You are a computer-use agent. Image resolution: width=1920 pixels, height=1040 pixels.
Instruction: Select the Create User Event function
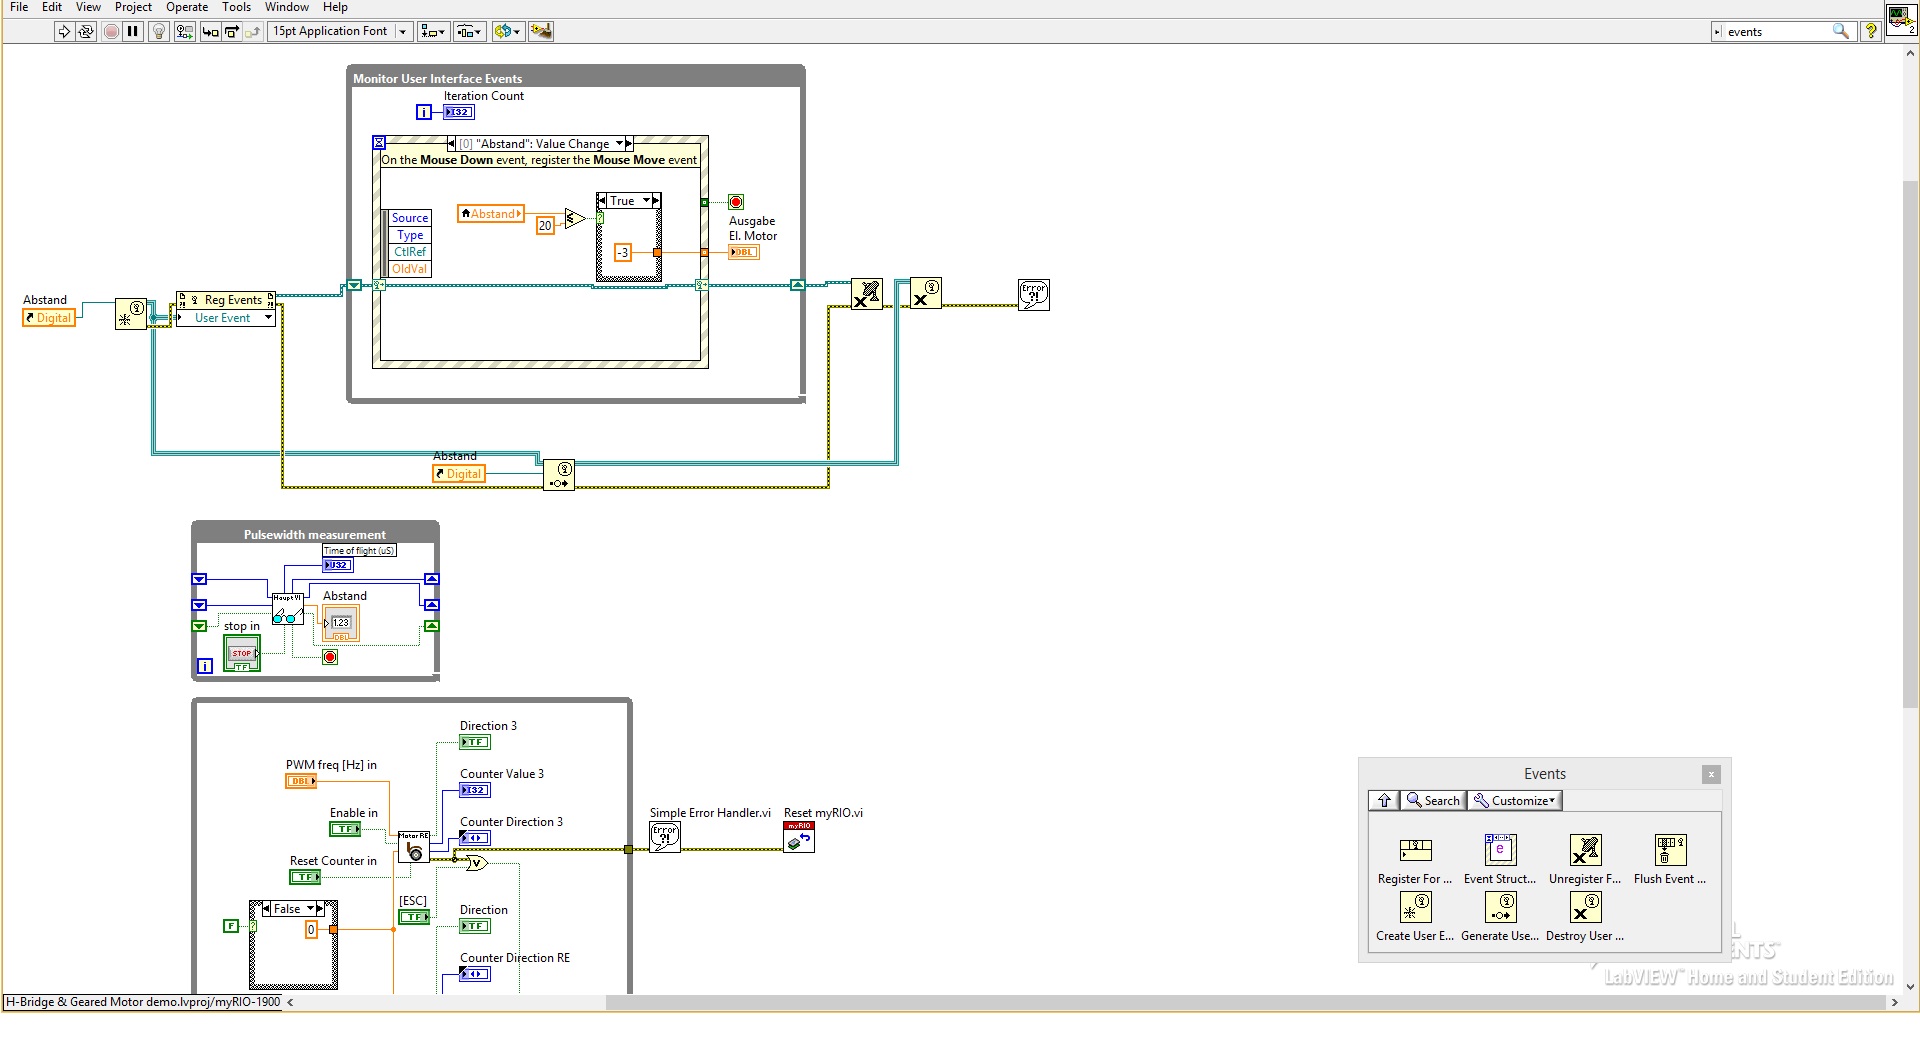[1415, 908]
